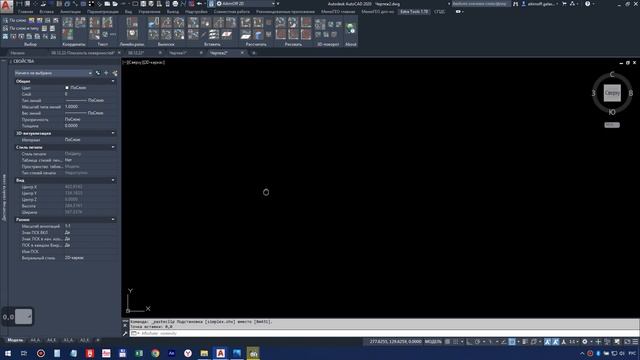Click the About globe icon in ribbon
The image size is (640, 360).
coord(351,29)
